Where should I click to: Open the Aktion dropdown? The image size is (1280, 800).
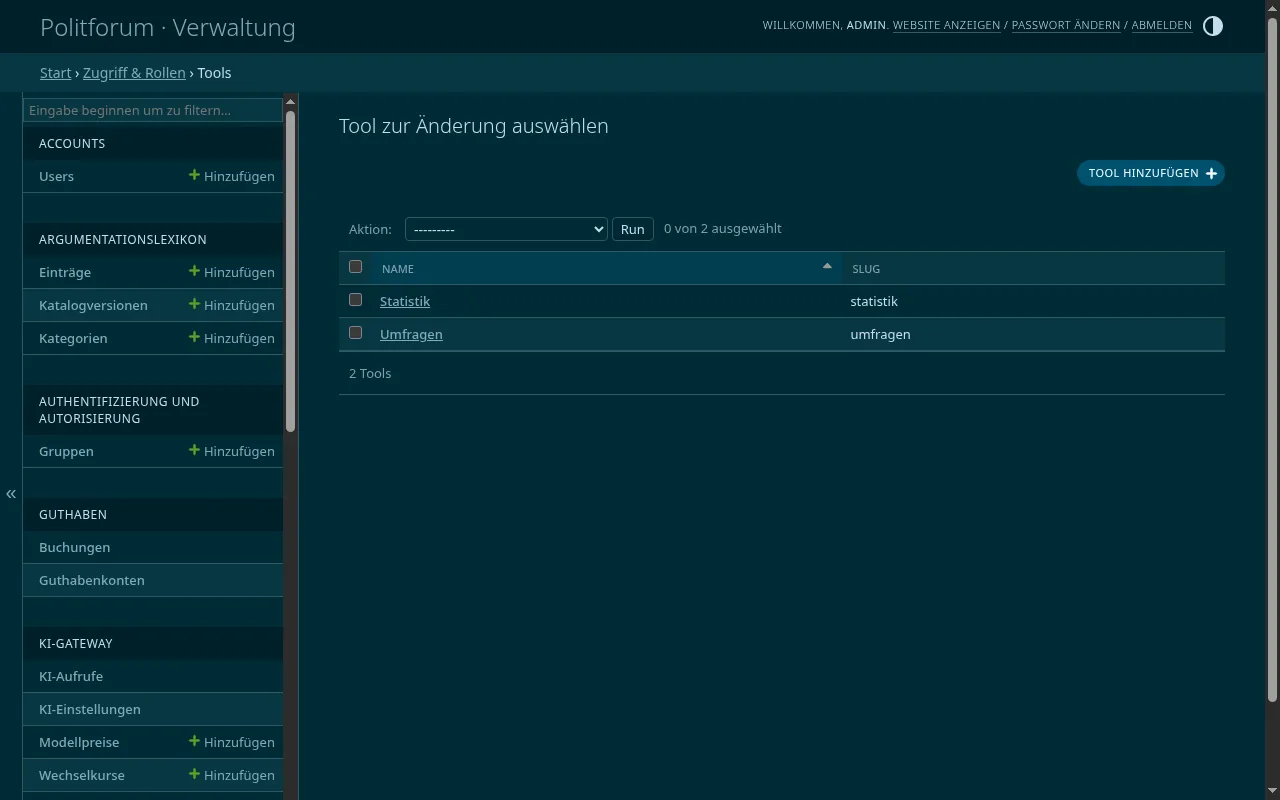(506, 229)
